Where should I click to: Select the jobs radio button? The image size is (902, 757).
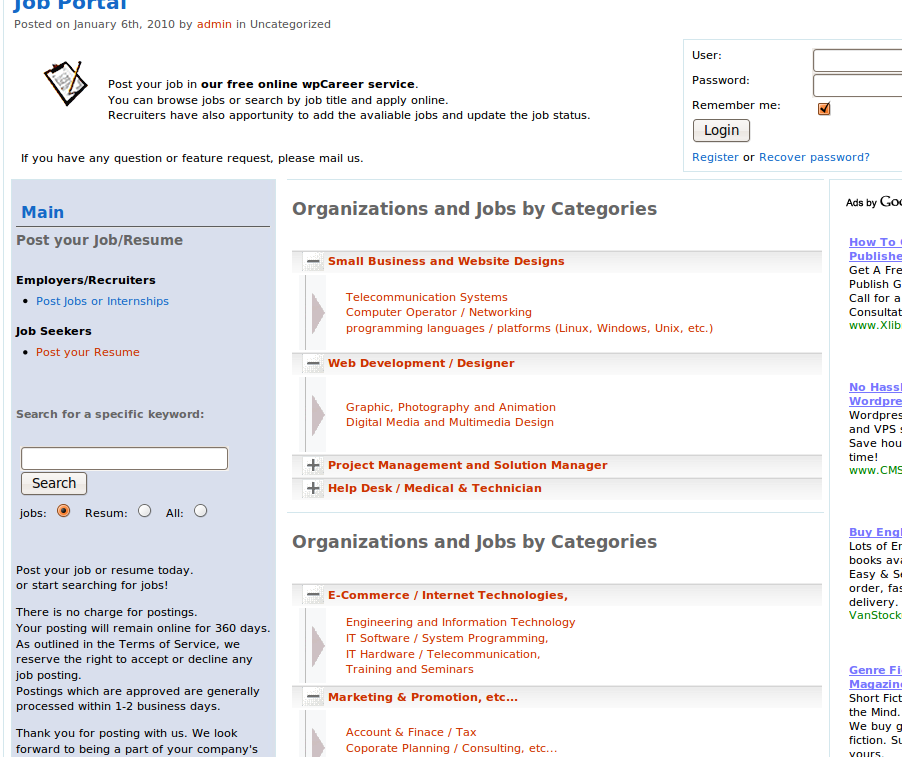tap(64, 511)
